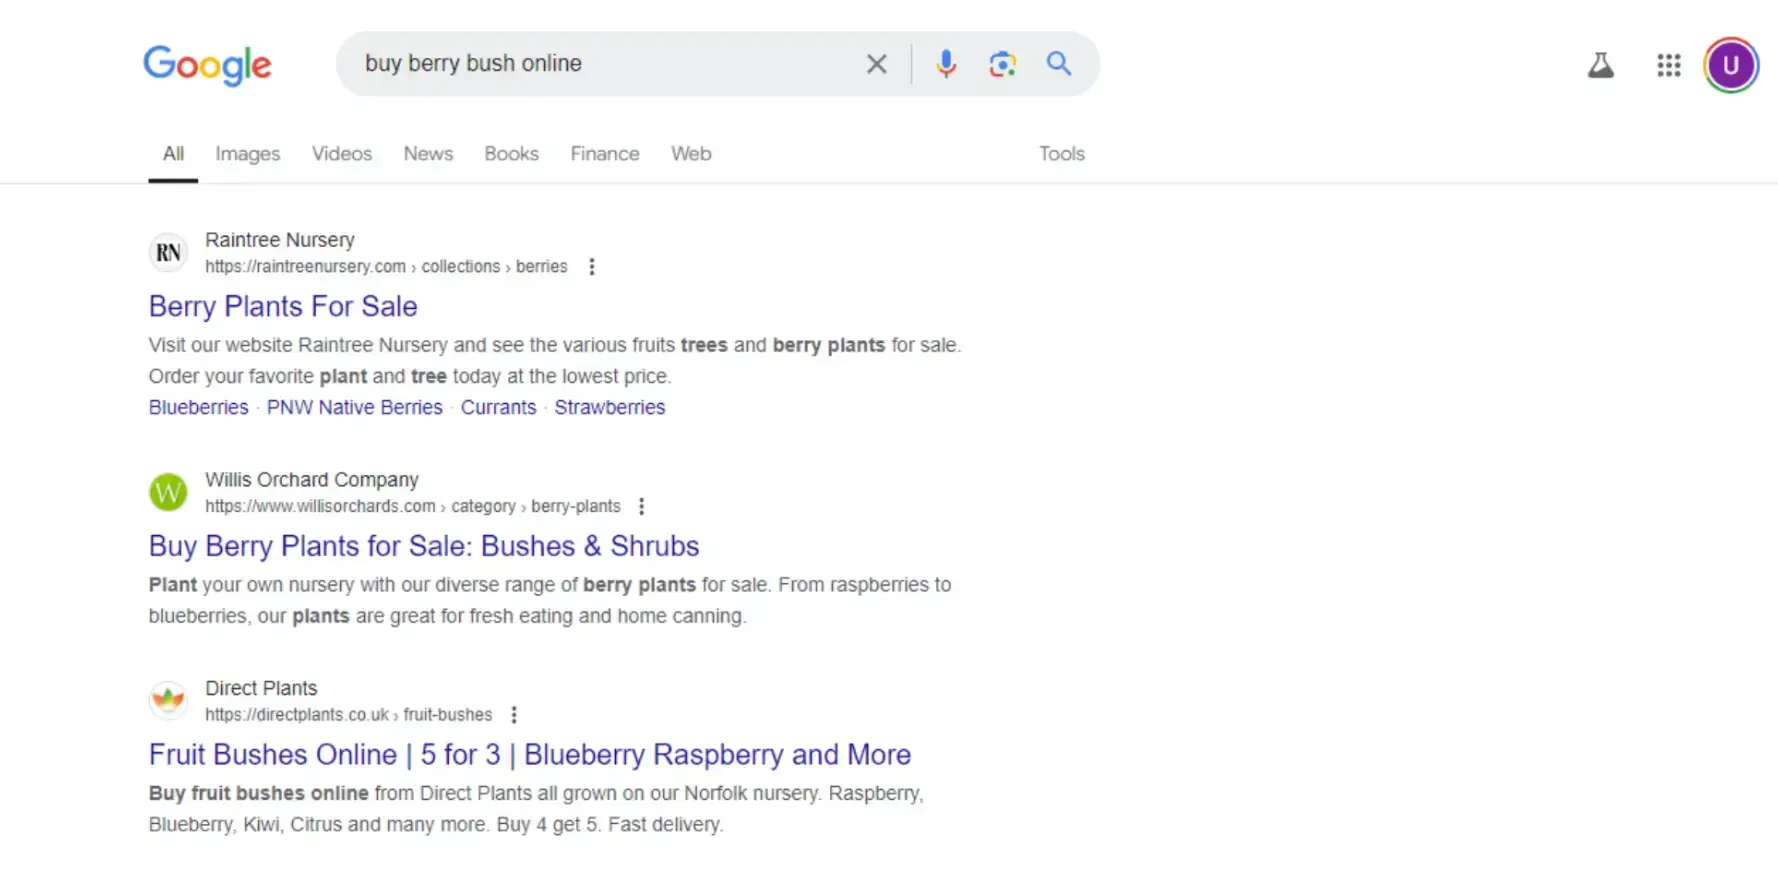The image size is (1778, 872).
Task: Open the account avatar U
Action: click(x=1731, y=66)
